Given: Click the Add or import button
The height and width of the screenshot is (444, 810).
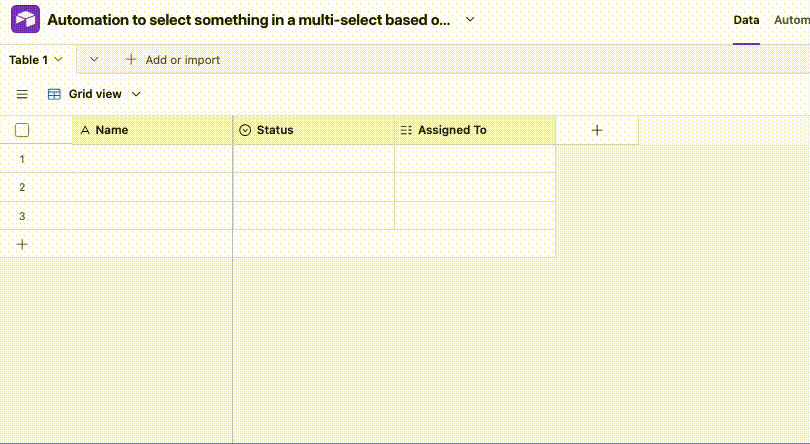Looking at the screenshot, I should tap(173, 60).
